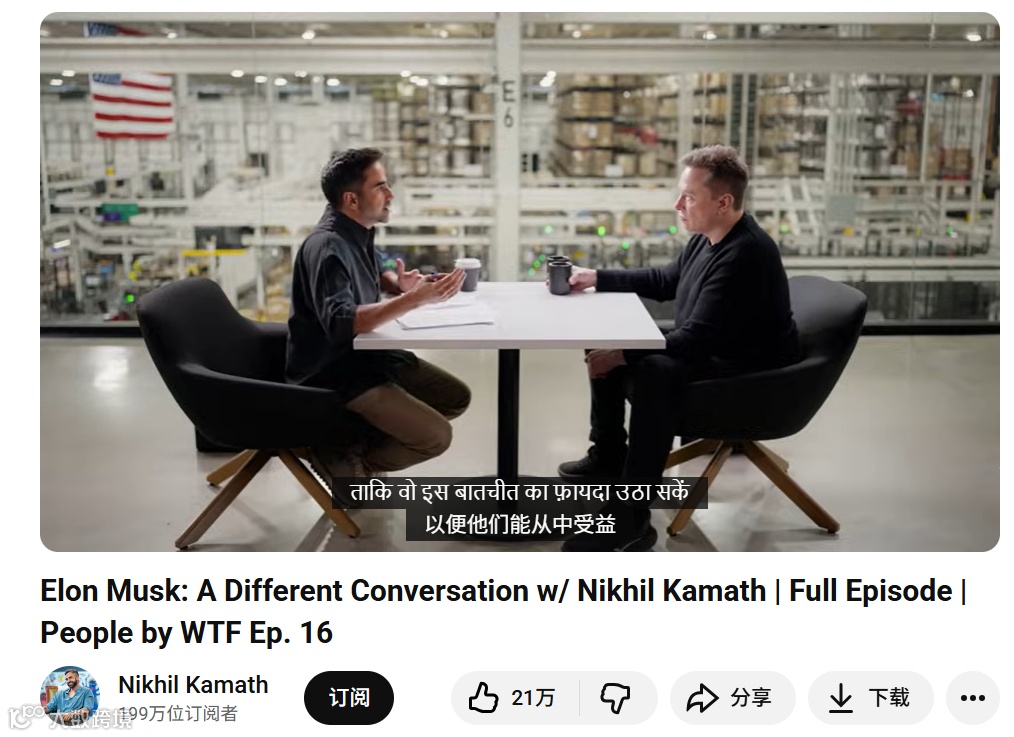The width and height of the screenshot is (1014, 737).
Task: Click the 分享 share label
Action: 751,698
